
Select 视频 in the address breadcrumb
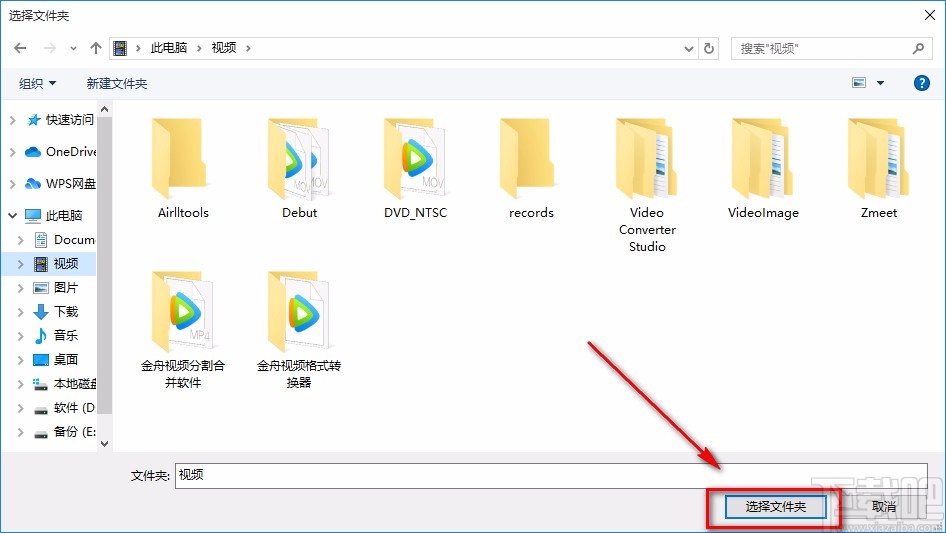pyautogui.click(x=224, y=48)
